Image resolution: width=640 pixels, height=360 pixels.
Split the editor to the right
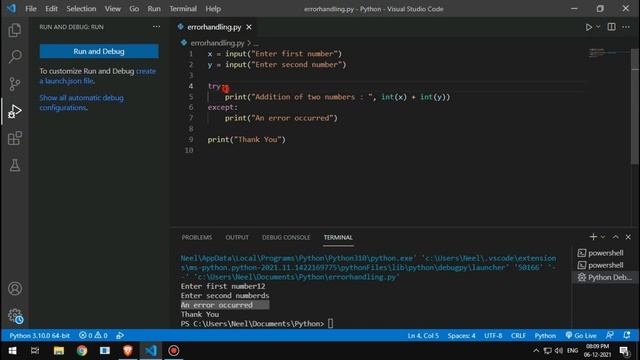coord(611,27)
